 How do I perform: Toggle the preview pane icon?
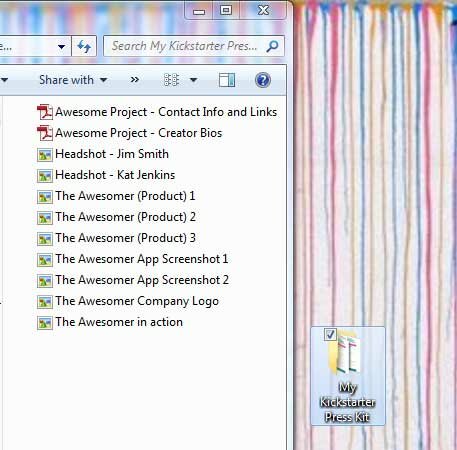pyautogui.click(x=227, y=80)
